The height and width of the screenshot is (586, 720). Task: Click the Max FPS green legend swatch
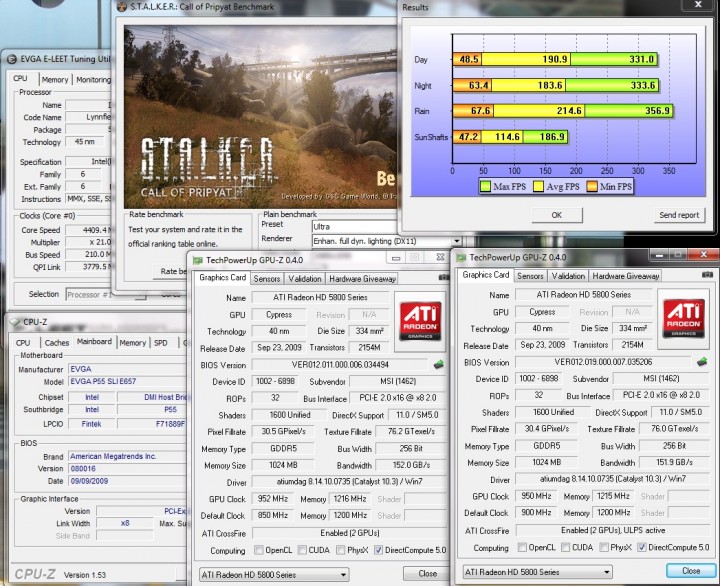tap(485, 186)
